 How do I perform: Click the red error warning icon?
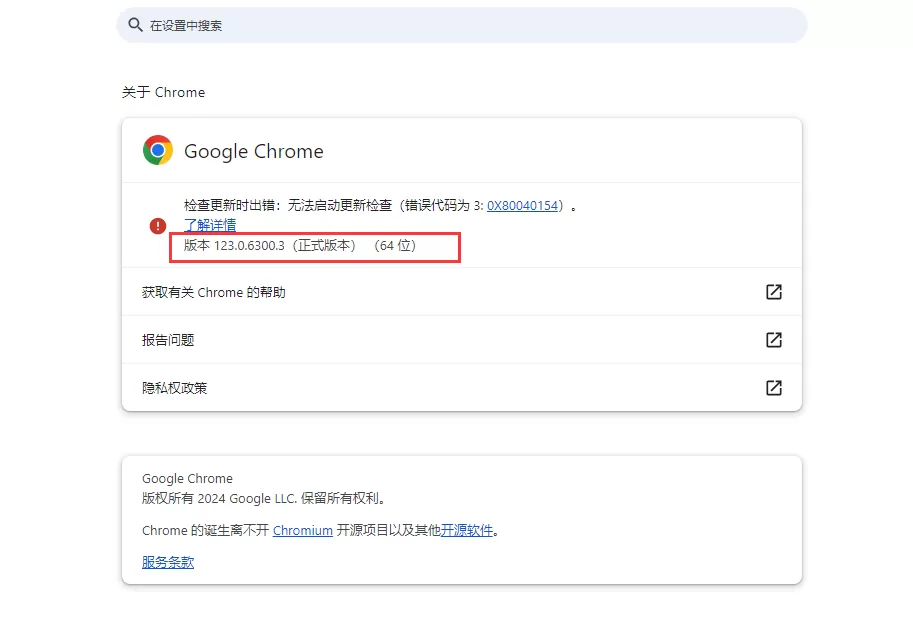point(158,226)
